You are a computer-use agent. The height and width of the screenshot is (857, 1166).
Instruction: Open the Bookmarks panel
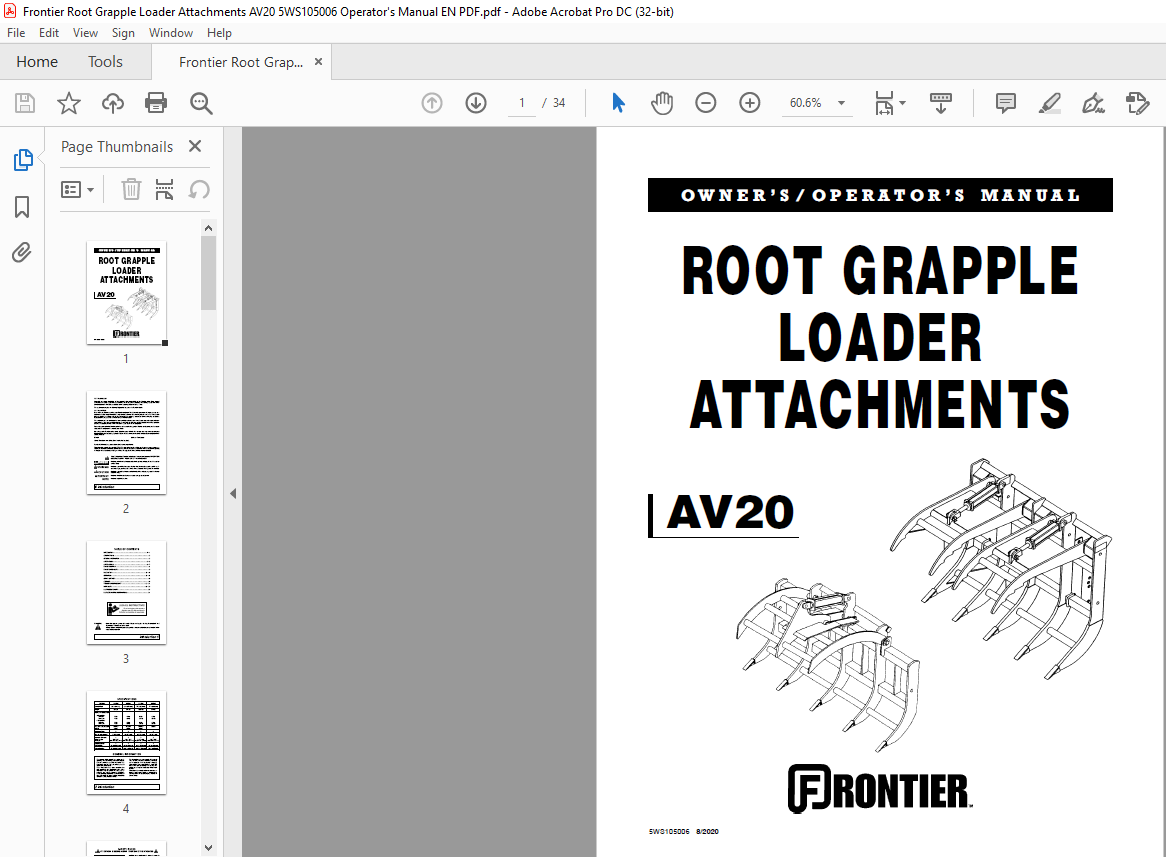click(x=22, y=207)
